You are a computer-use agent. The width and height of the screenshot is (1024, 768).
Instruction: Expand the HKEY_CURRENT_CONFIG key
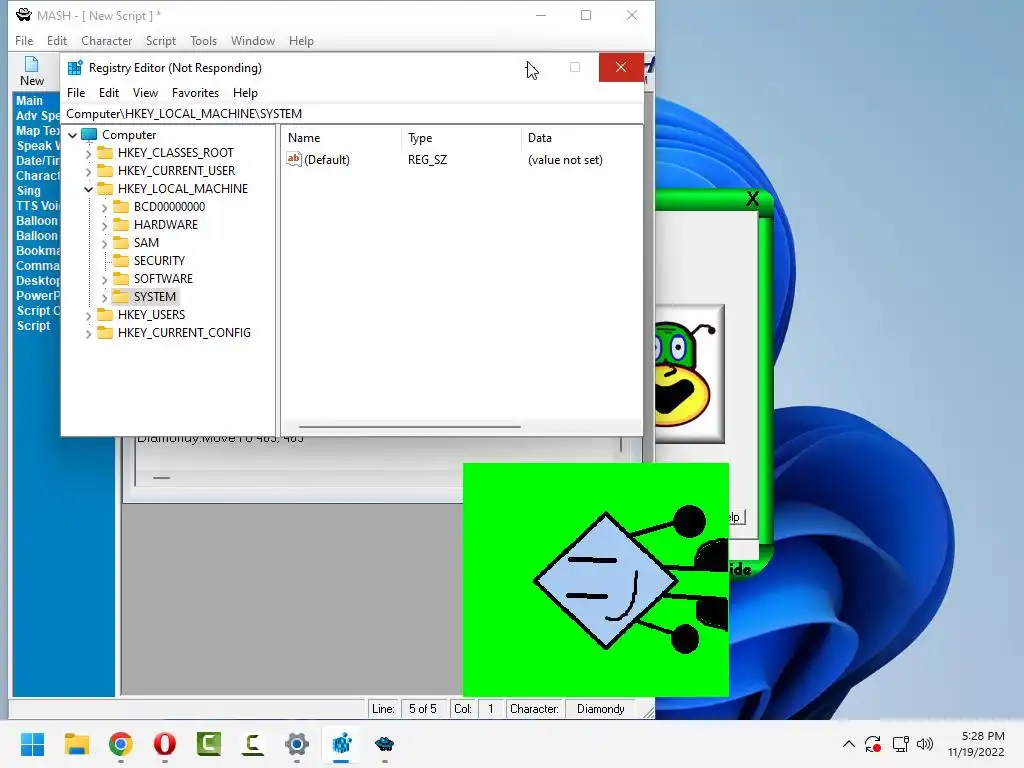[88, 333]
